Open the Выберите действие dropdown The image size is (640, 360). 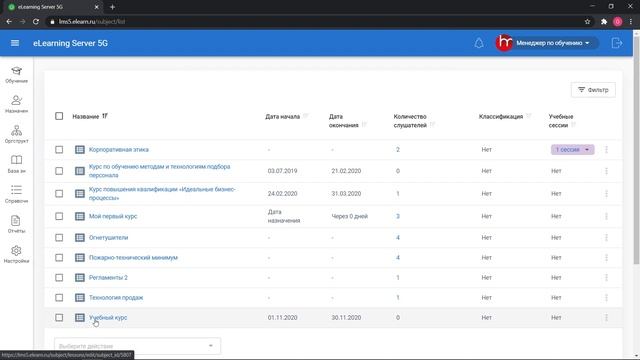[137, 346]
